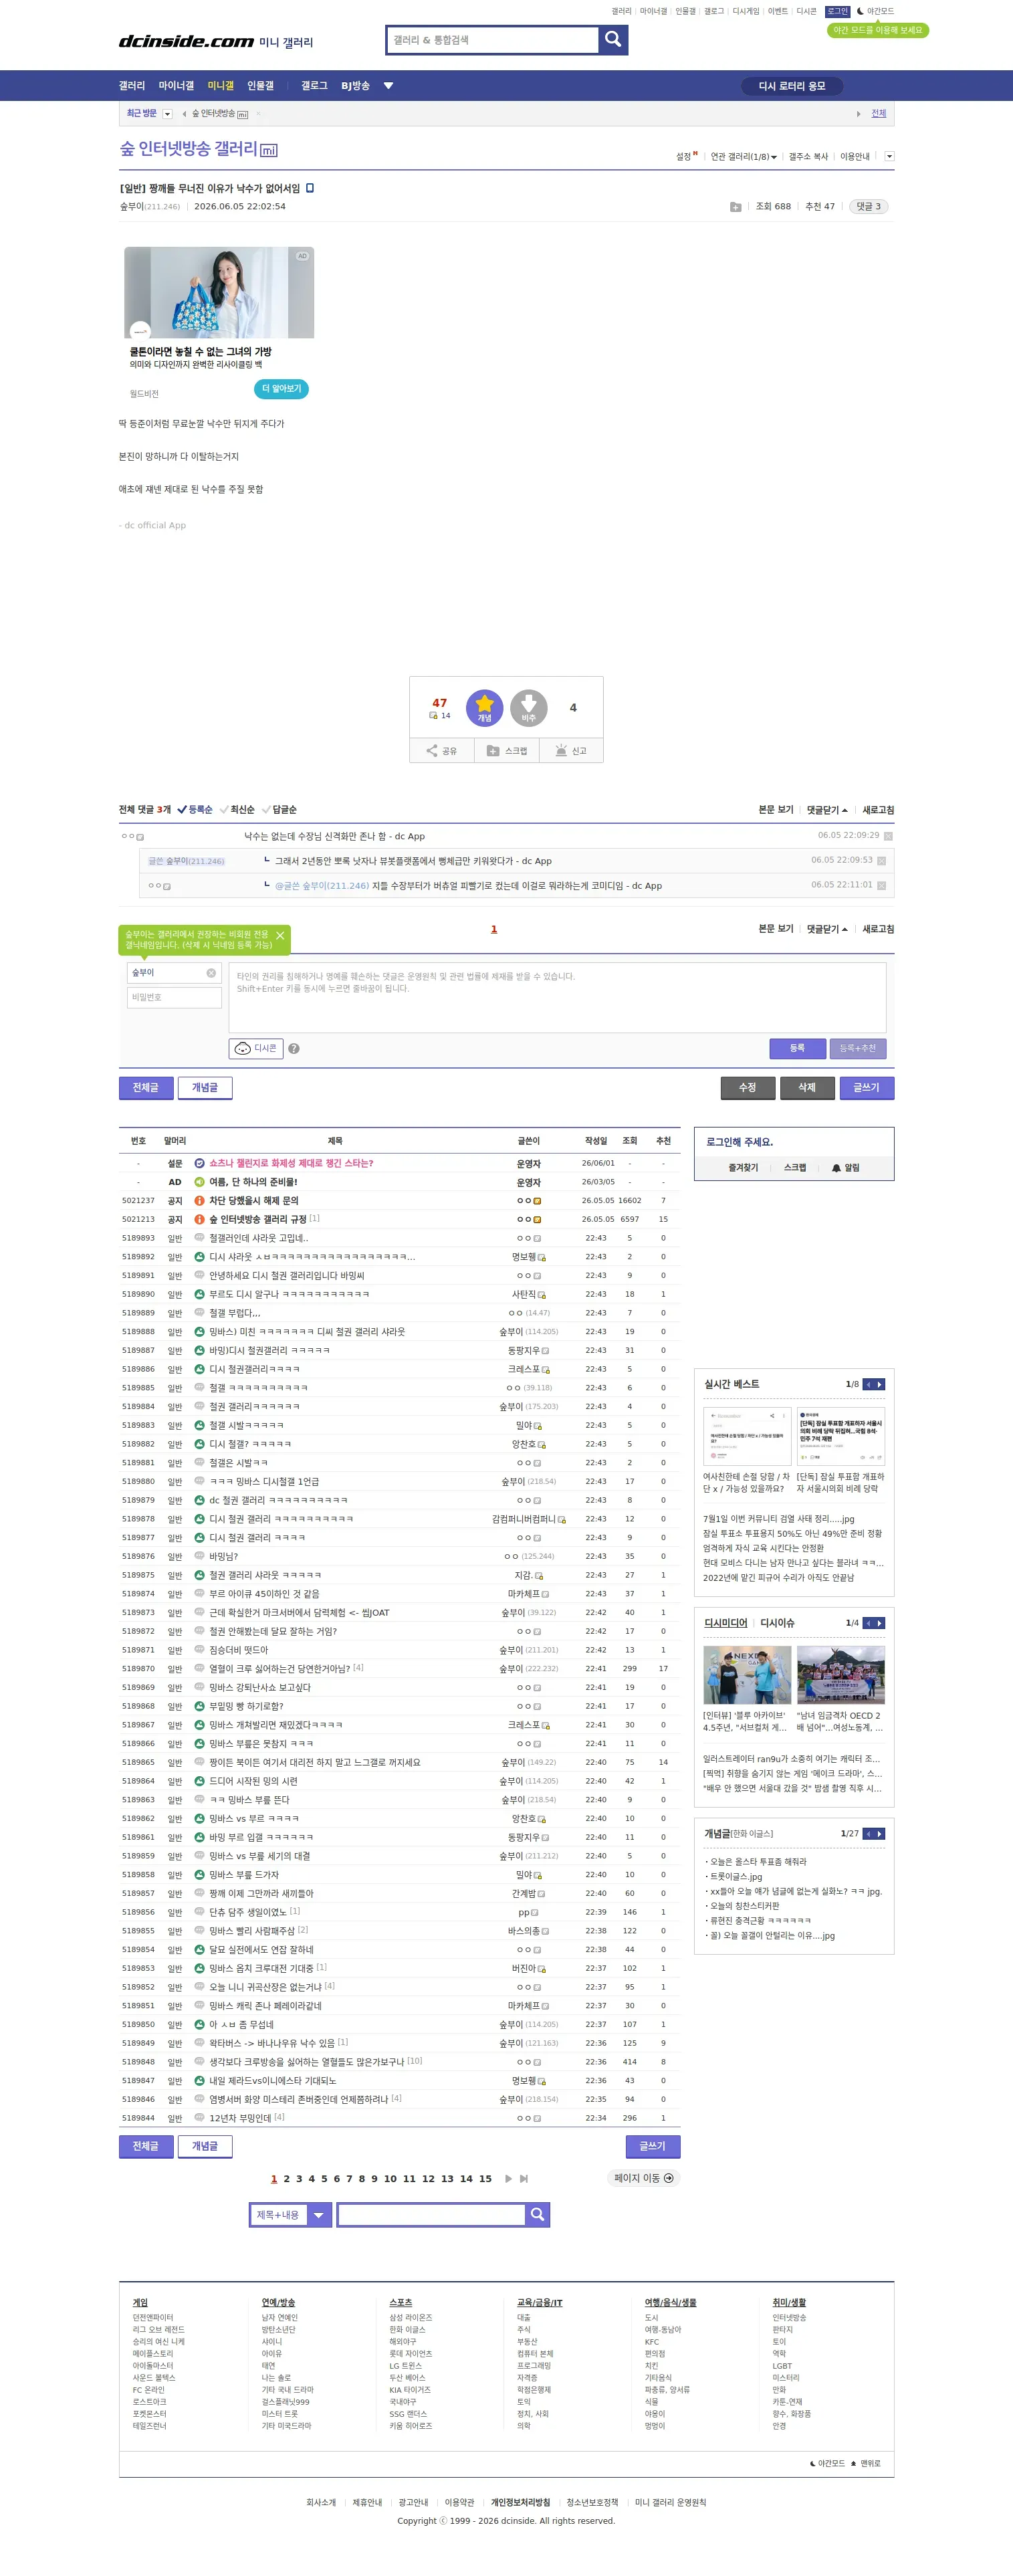Click the comment text input area
Viewport: 1013px width, 2576px height.
[x=557, y=997]
